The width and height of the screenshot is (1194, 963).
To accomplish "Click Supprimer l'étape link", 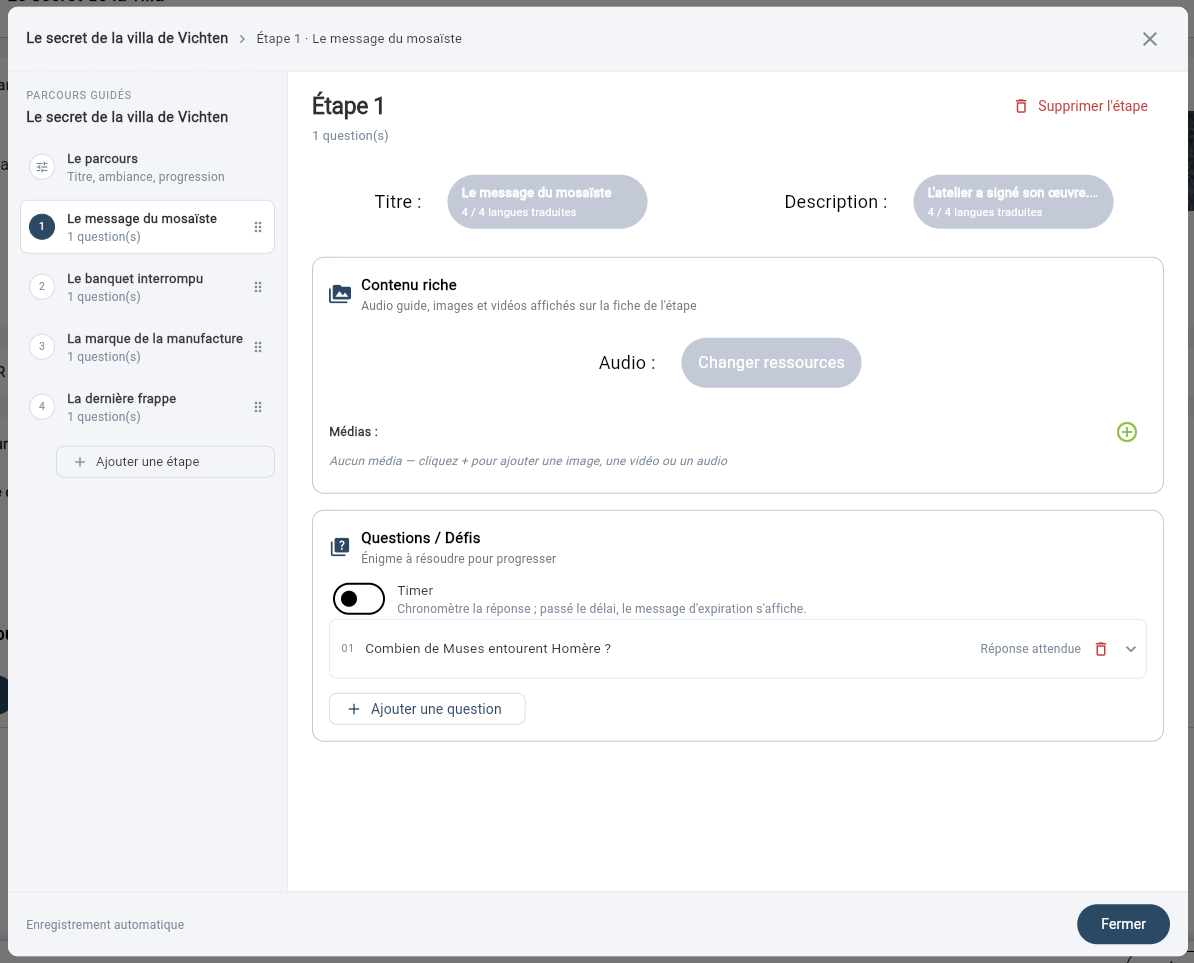I will [x=1081, y=106].
